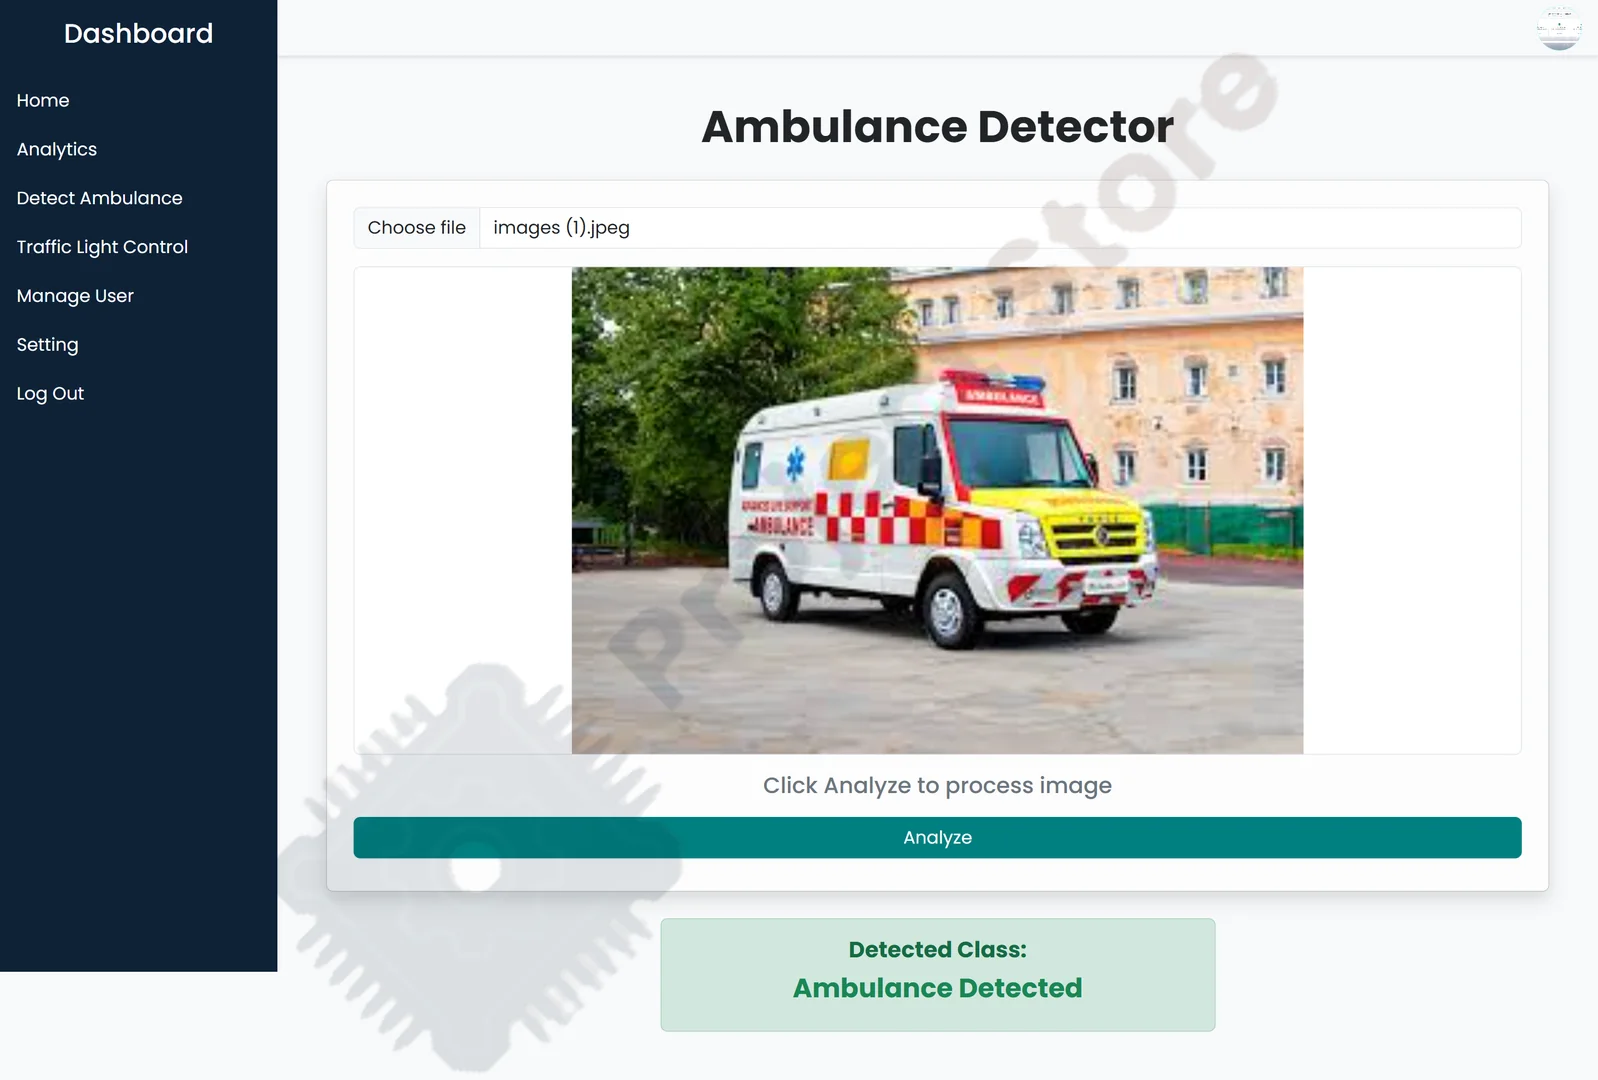Click the Ambulance Detector heading

(937, 127)
